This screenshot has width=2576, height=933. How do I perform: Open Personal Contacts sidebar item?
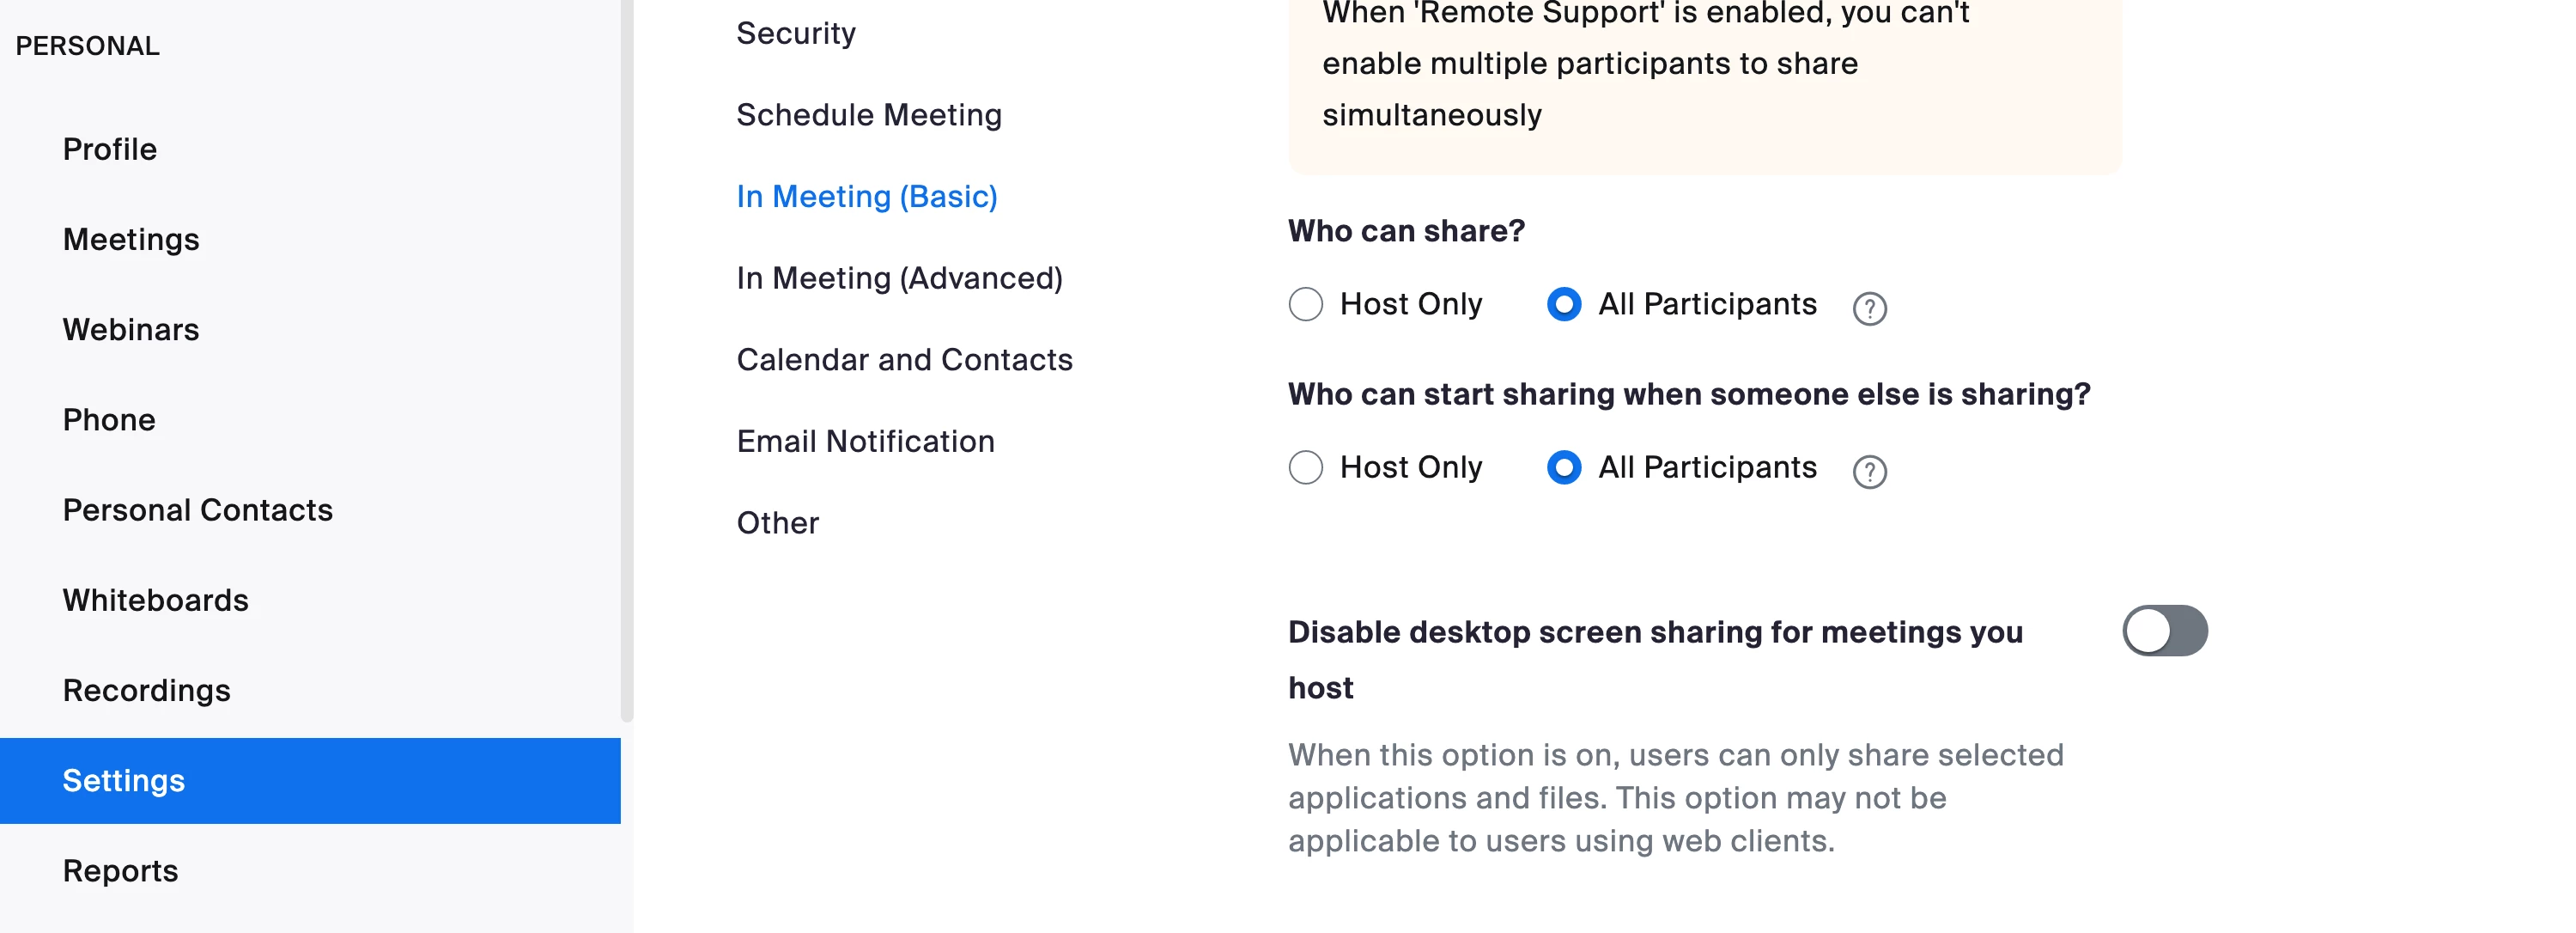(x=197, y=510)
